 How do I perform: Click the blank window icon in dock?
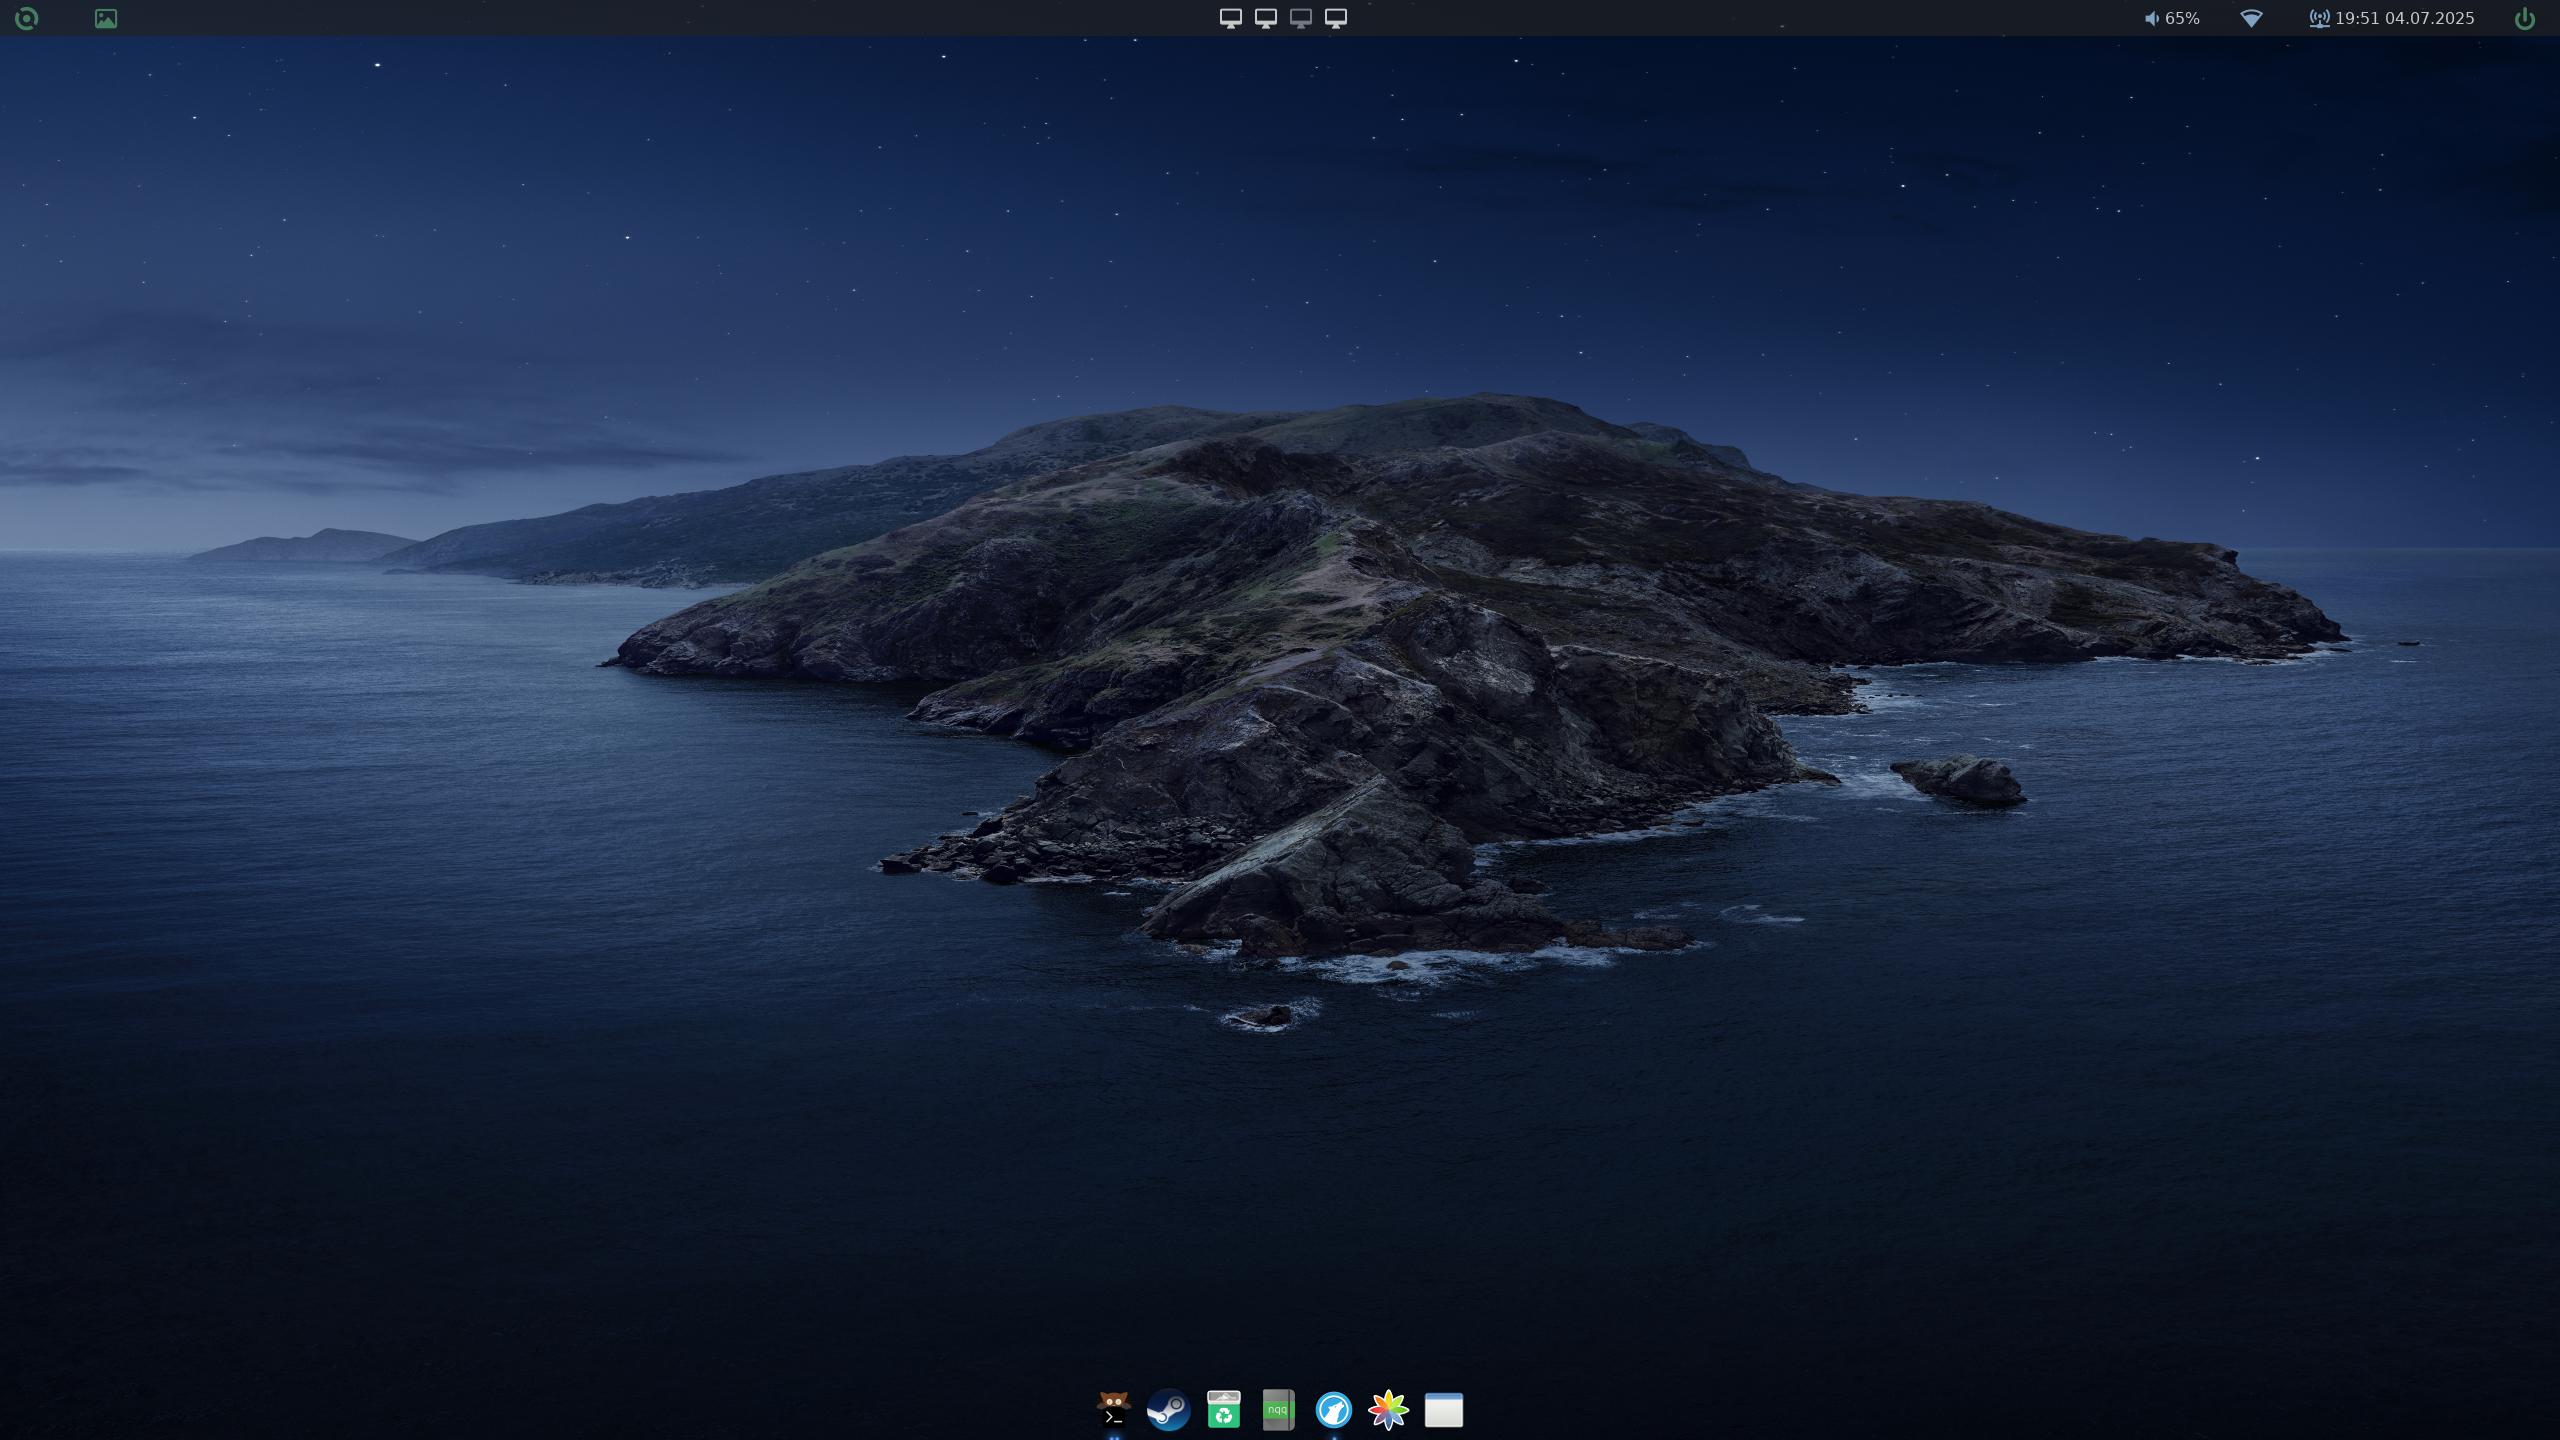click(x=1443, y=1410)
